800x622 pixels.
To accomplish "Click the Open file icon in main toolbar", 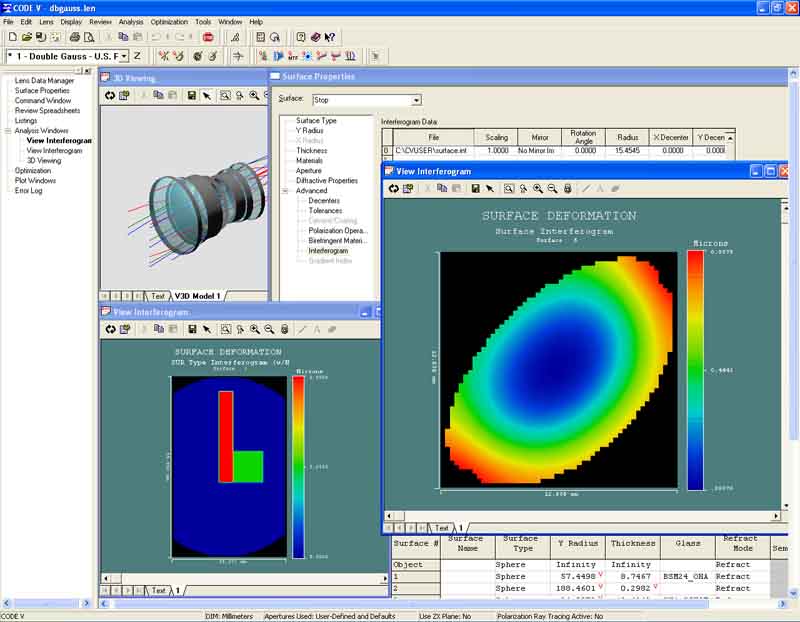I will tap(26, 37).
